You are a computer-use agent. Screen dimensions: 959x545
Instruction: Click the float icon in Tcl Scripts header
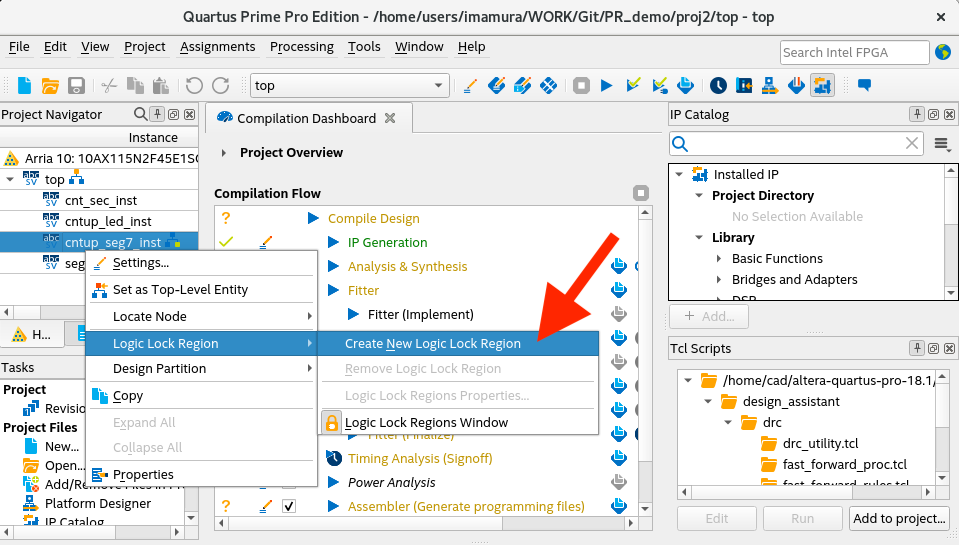[x=933, y=348]
